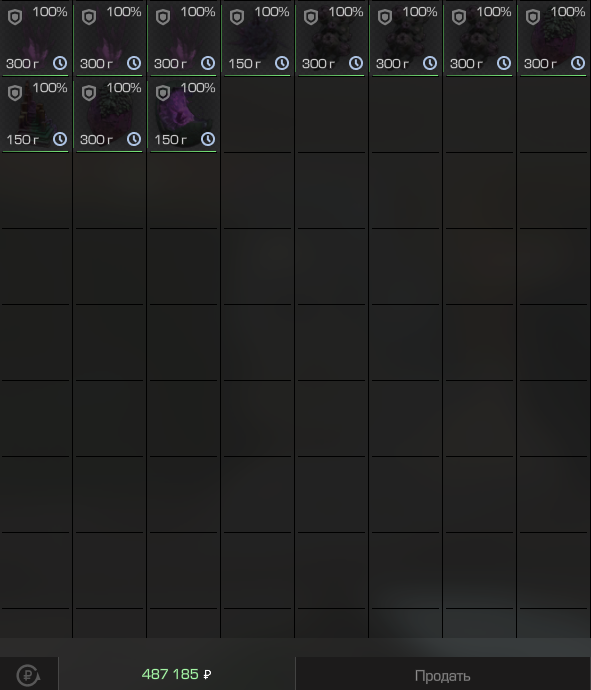Click clock icon on first row's last item
This screenshot has height=690, width=591.
point(578,63)
